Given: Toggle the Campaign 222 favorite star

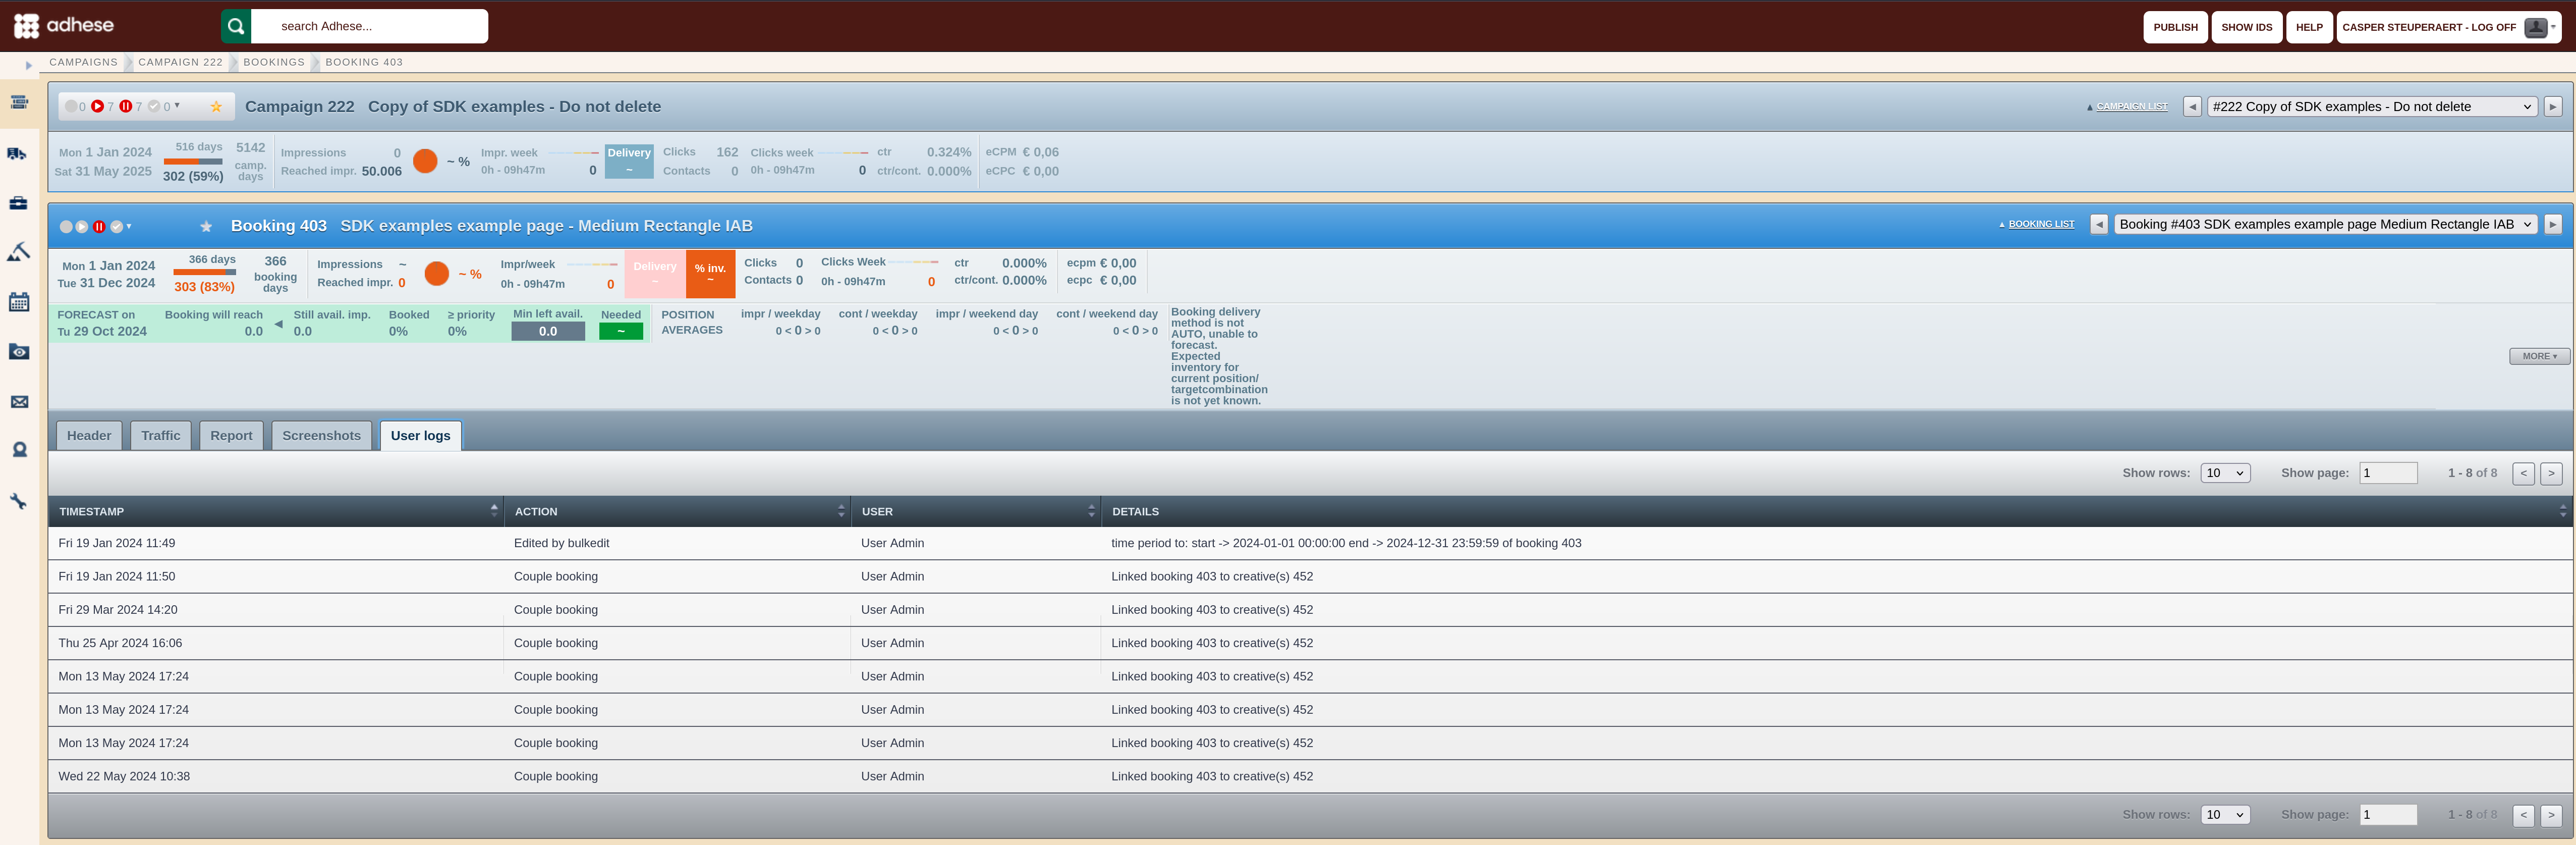Looking at the screenshot, I should click(216, 106).
